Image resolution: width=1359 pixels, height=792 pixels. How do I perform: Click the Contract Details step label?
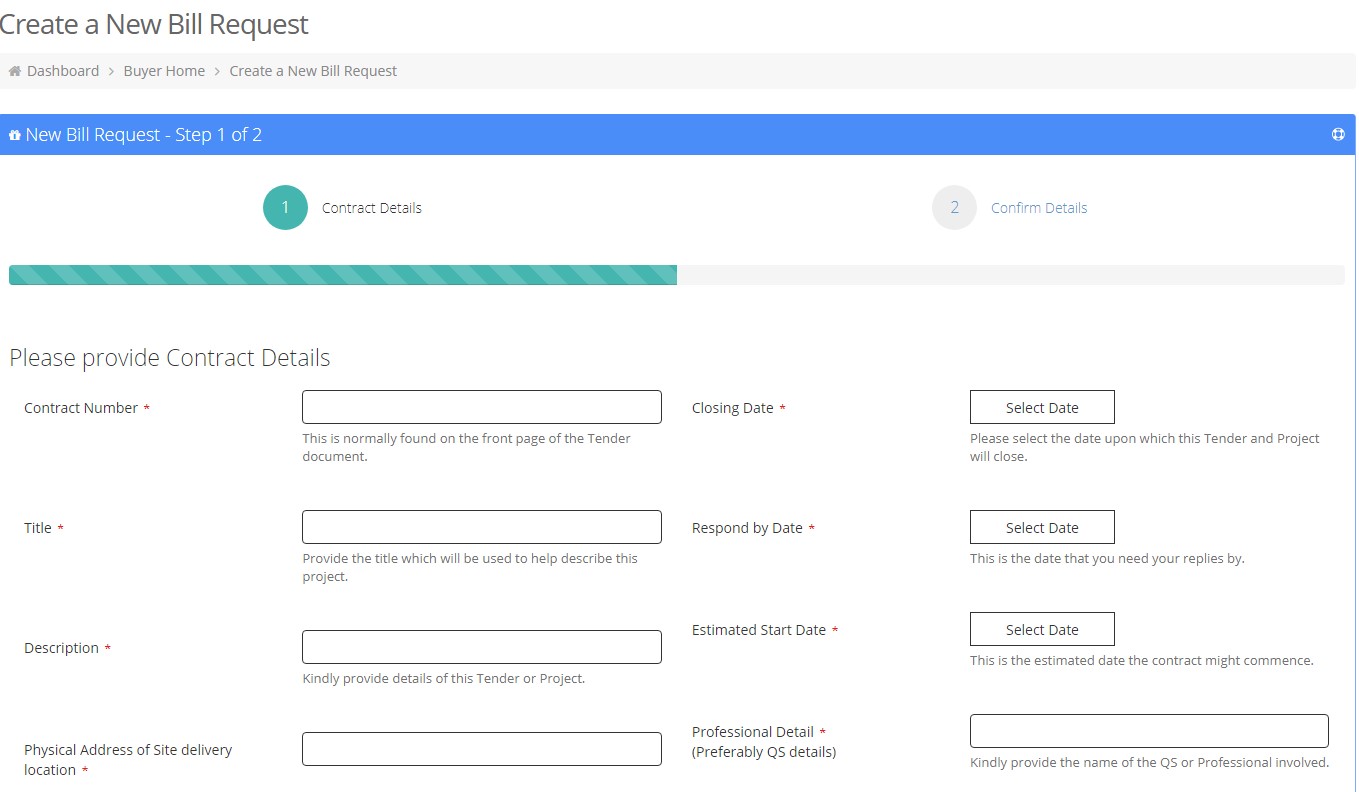point(372,208)
